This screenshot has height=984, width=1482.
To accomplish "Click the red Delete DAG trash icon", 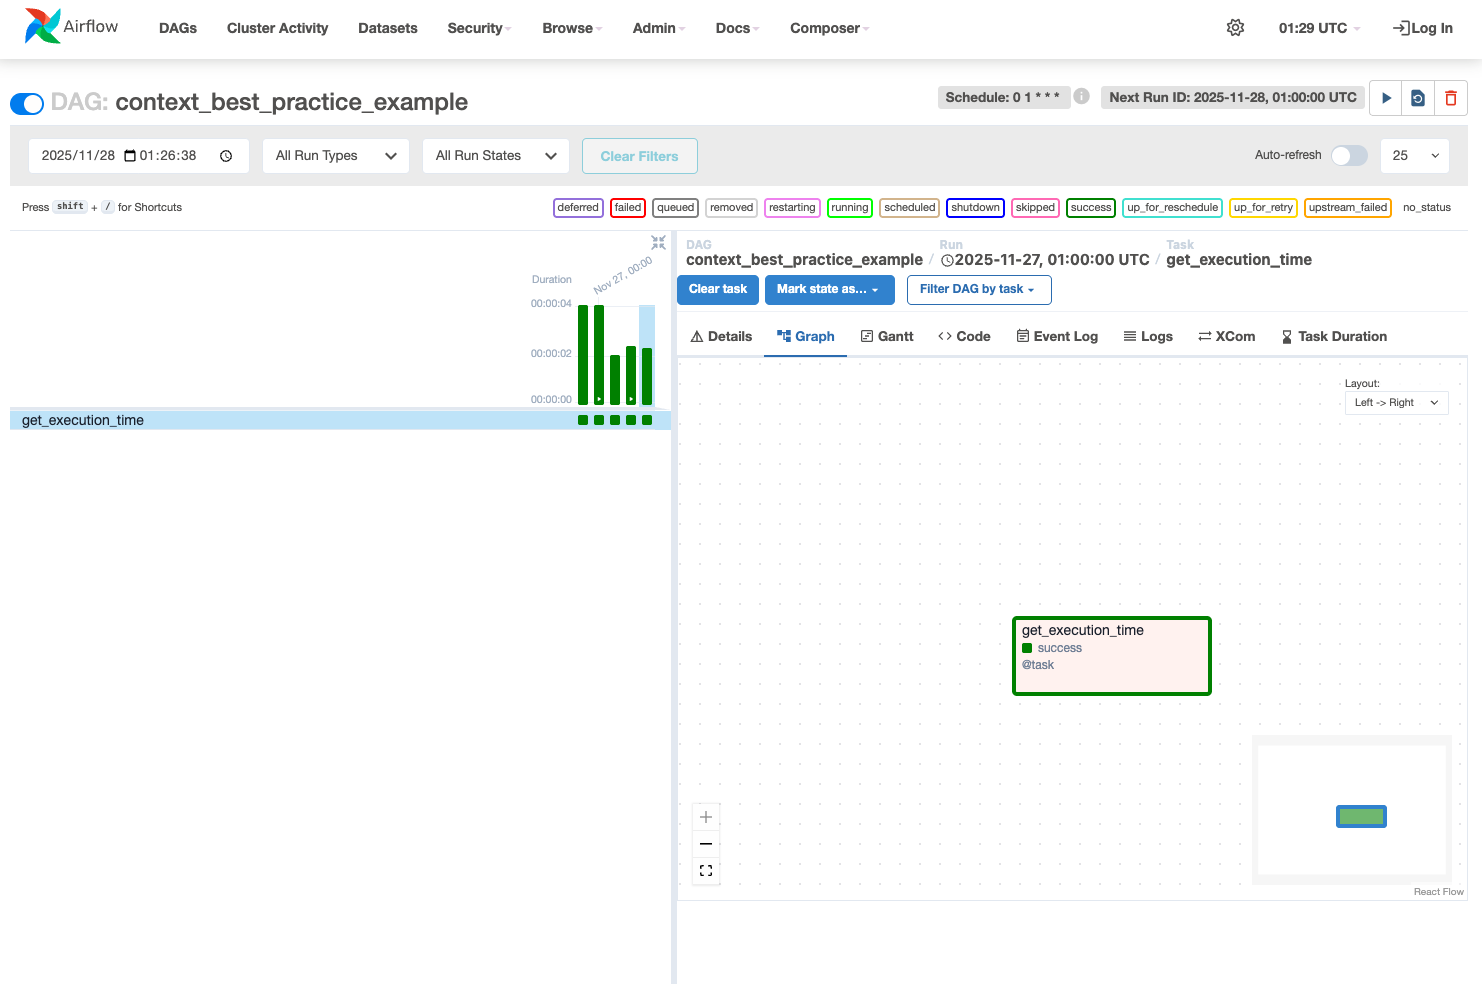I will tap(1451, 98).
